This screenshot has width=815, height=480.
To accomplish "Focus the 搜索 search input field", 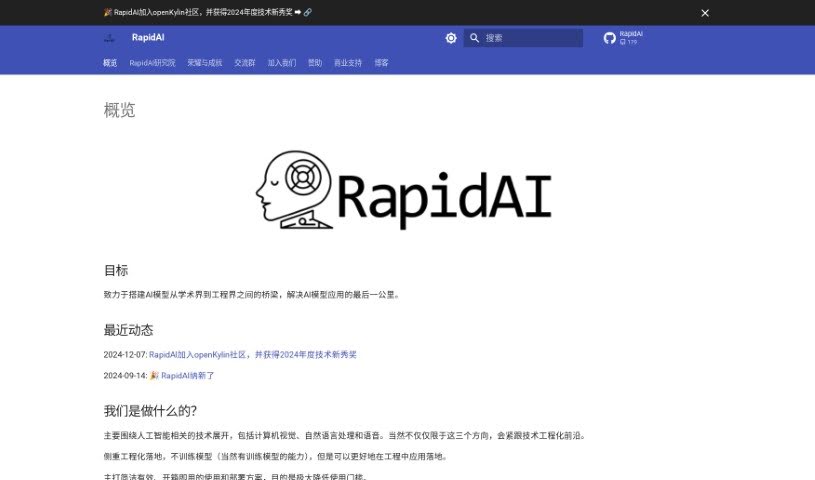I will (523, 38).
